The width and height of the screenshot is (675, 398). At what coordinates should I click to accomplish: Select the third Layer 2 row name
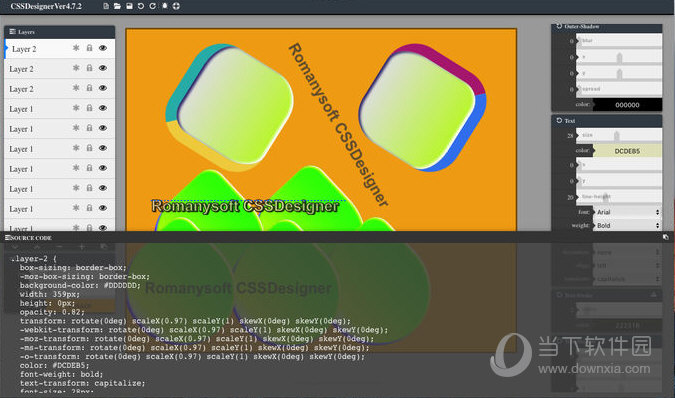(21, 89)
